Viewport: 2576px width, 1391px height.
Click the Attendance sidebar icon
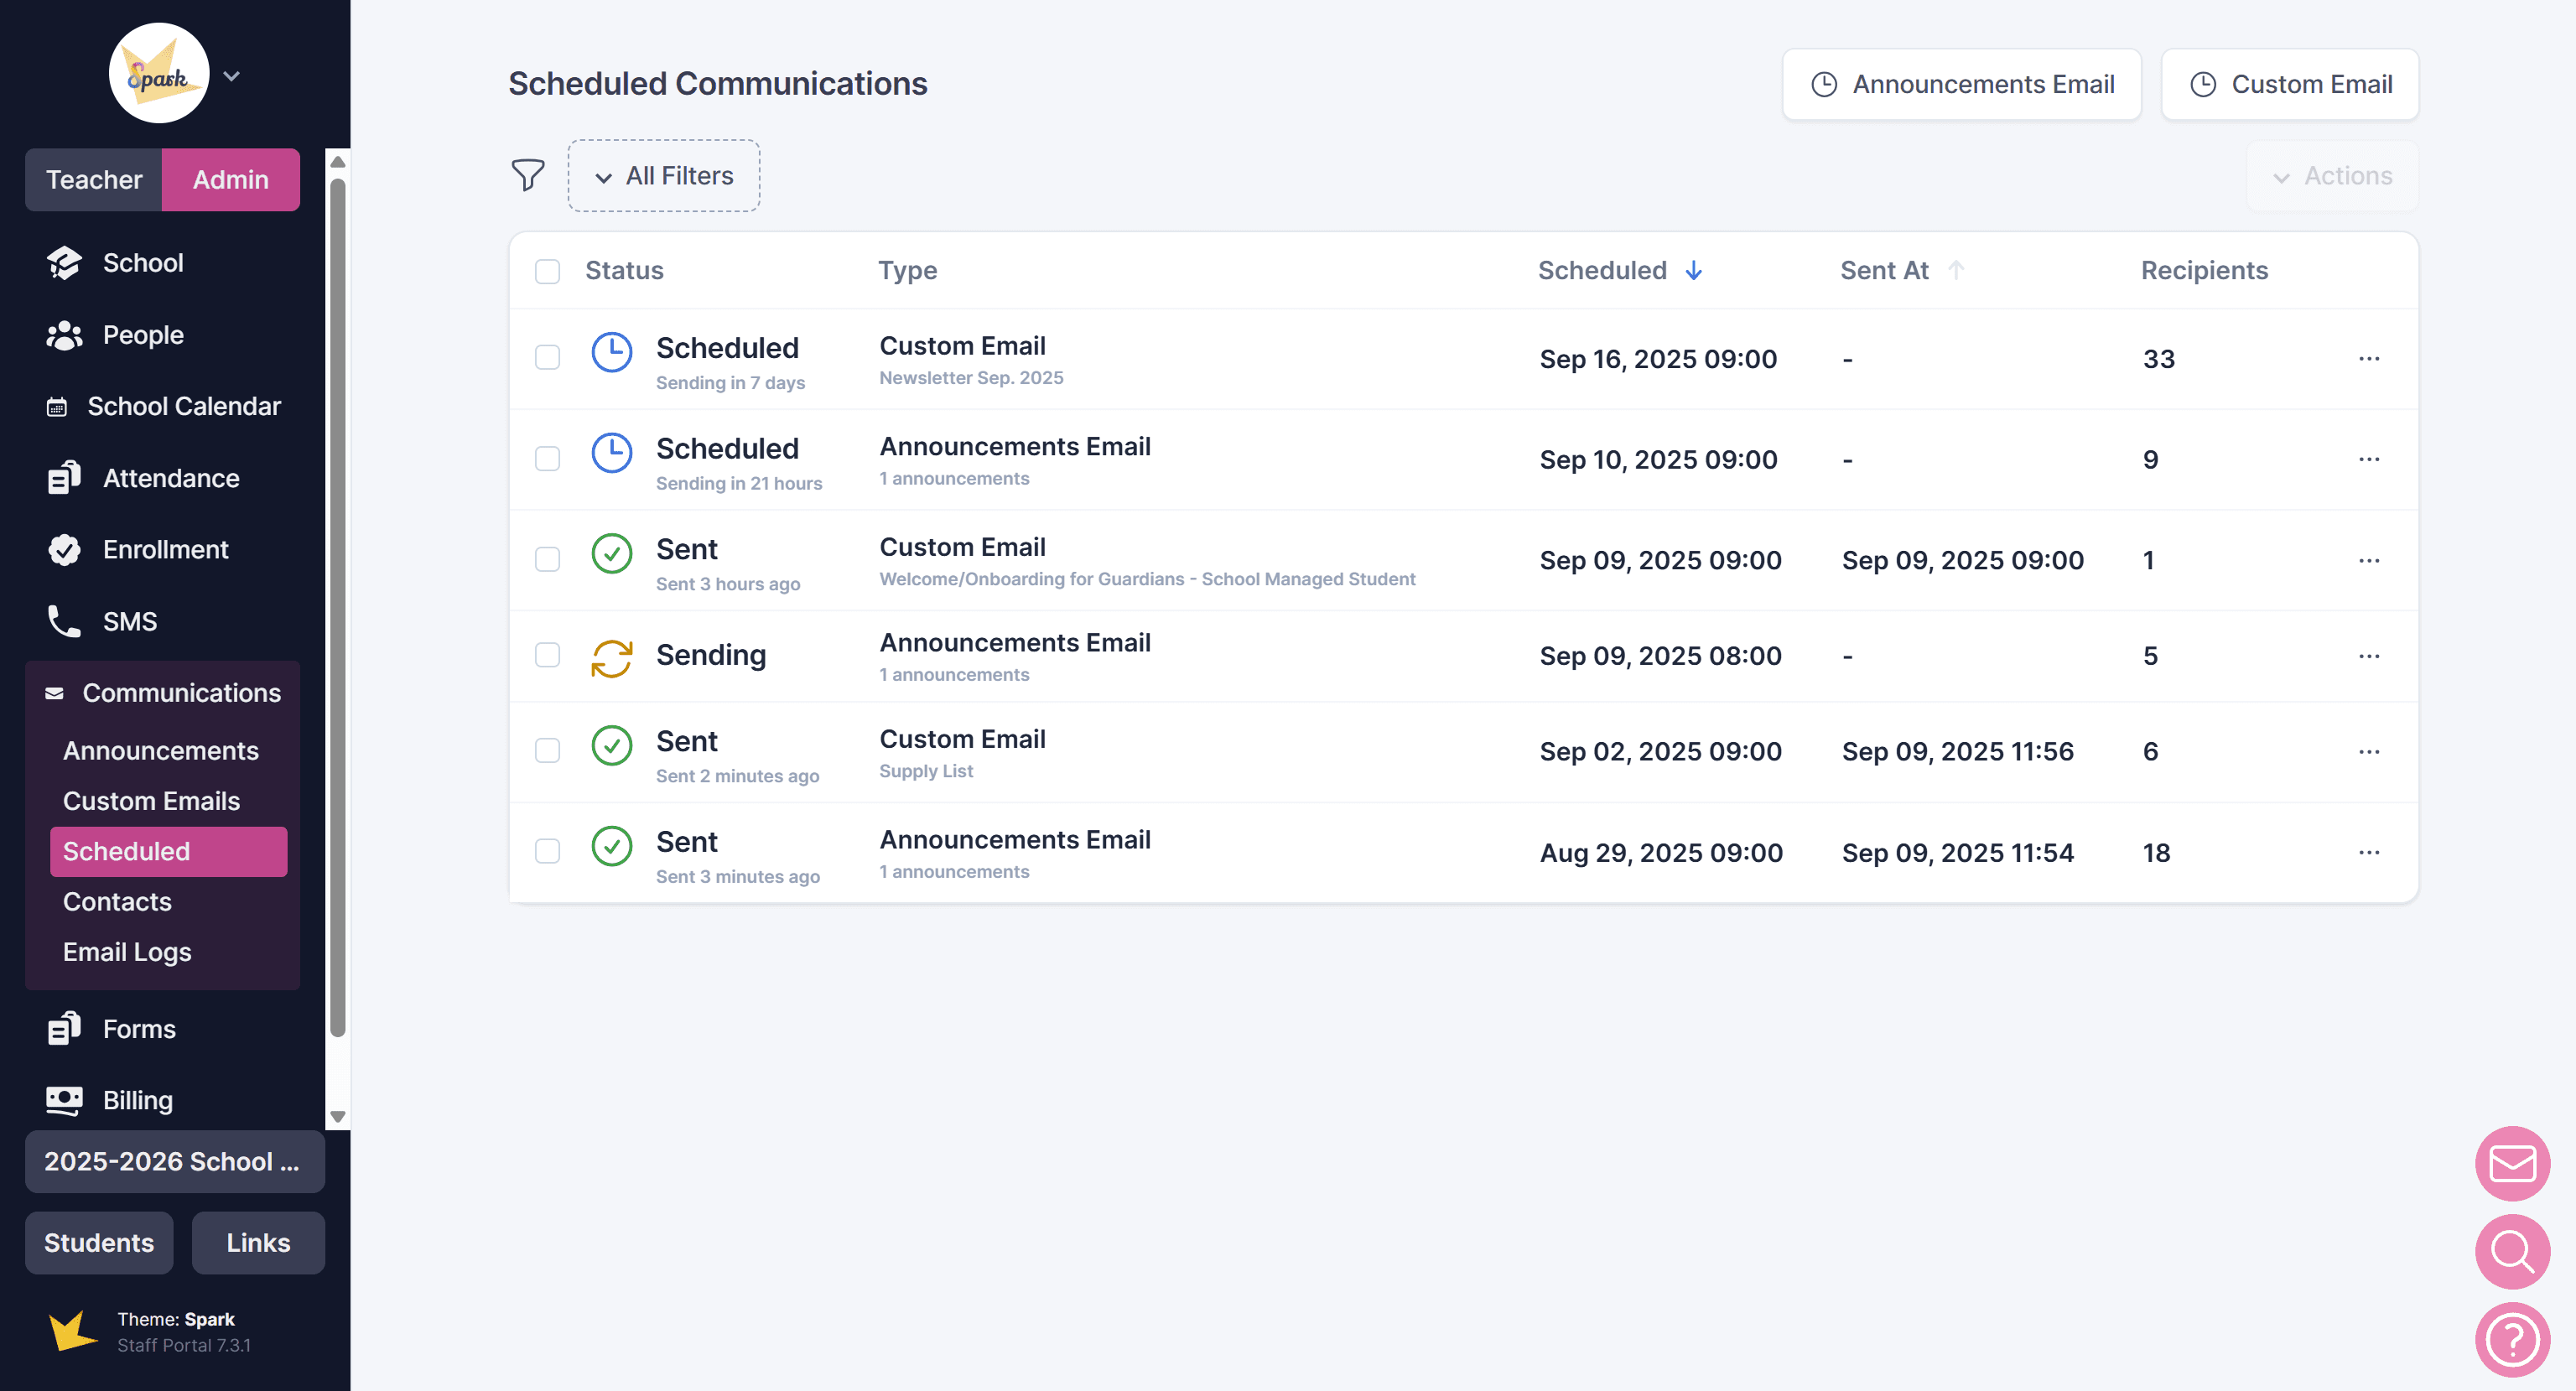64,478
